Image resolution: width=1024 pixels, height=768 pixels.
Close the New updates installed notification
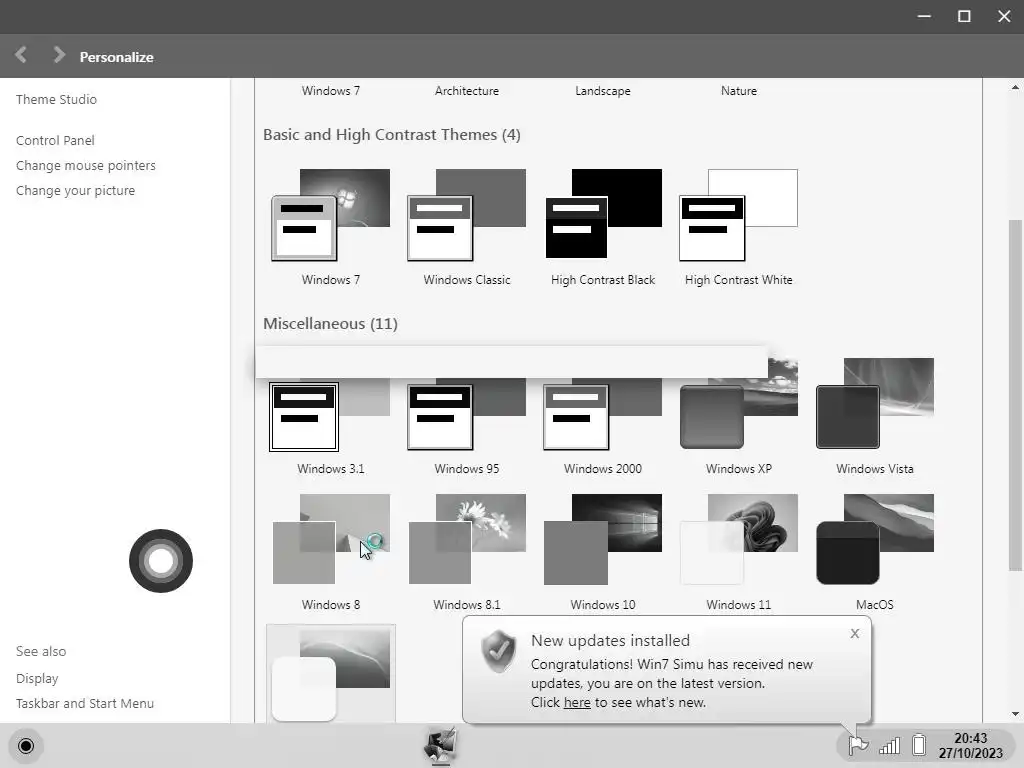(x=855, y=633)
